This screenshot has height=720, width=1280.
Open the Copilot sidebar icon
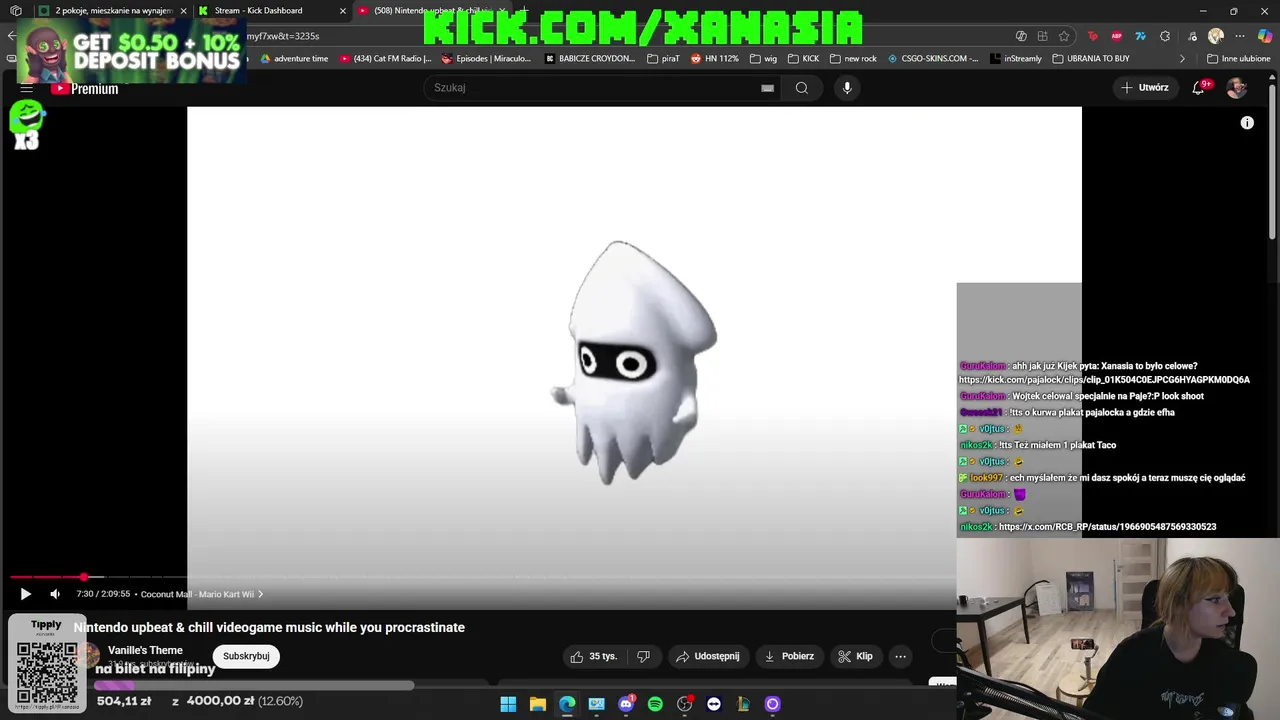pyautogui.click(x=1265, y=36)
